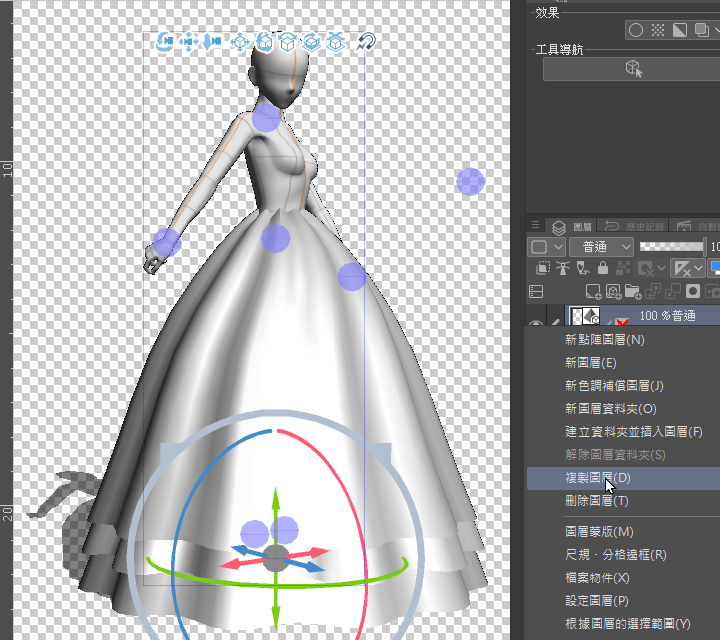Screen dimensions: 720x640
Task: Select the cube with top curved arrow
Action: pyautogui.click(x=287, y=42)
